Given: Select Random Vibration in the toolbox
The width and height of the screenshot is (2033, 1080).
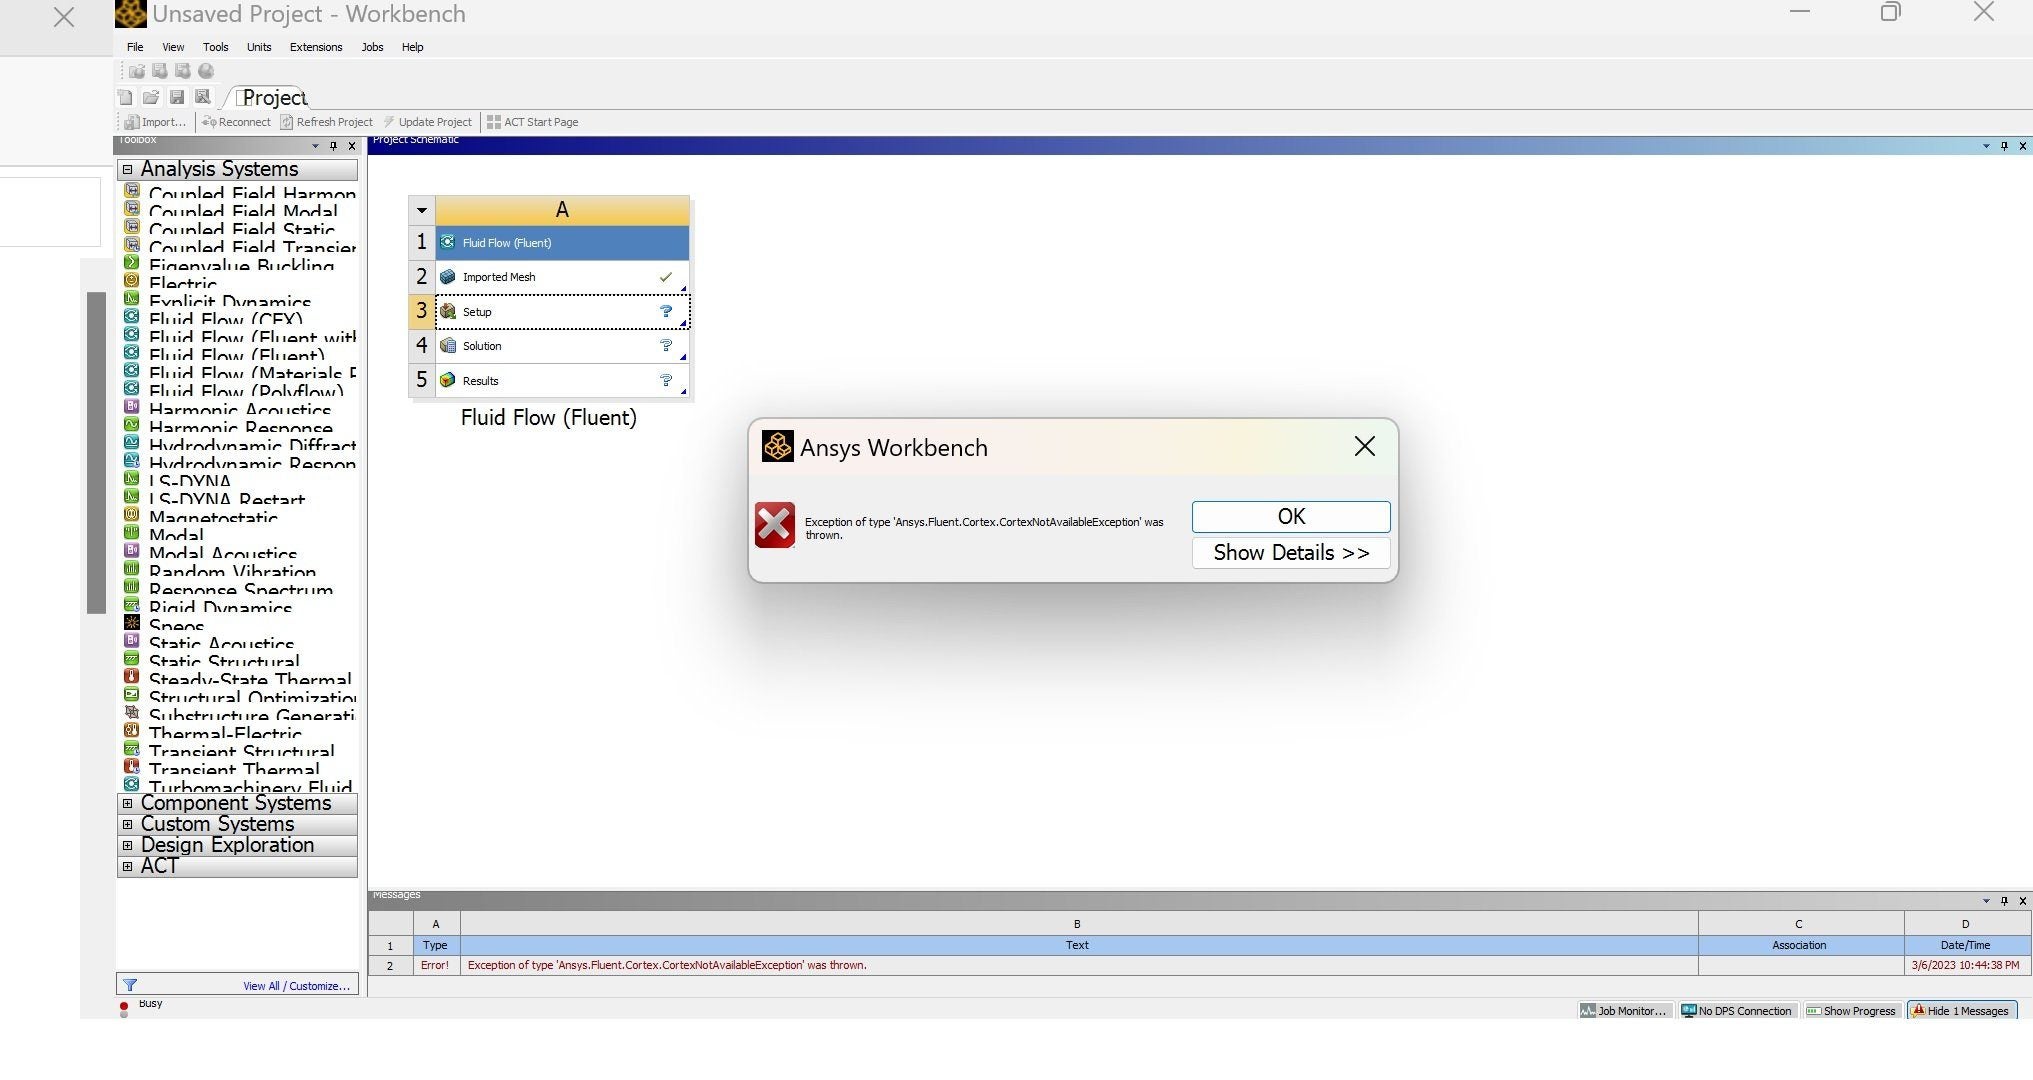Looking at the screenshot, I should [x=232, y=571].
